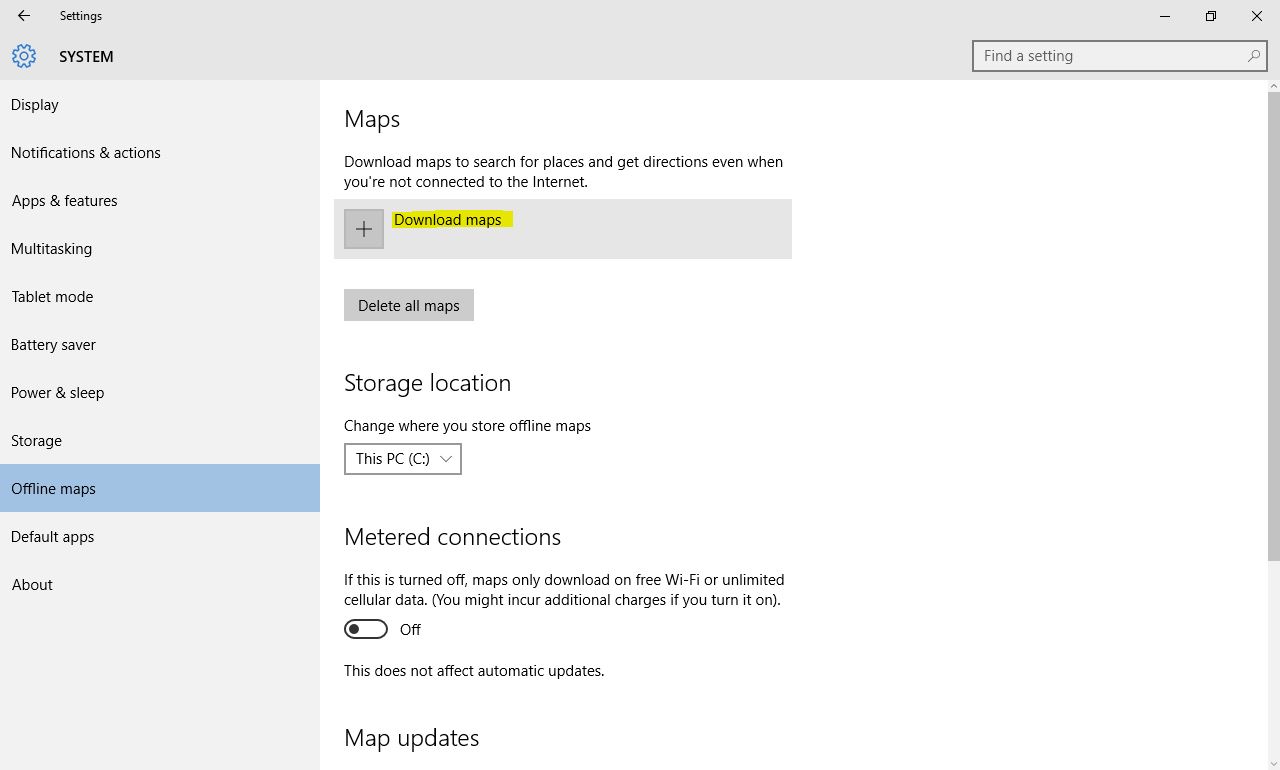The width and height of the screenshot is (1280, 770).
Task: Turn on downloads over metered connections
Action: 365,629
